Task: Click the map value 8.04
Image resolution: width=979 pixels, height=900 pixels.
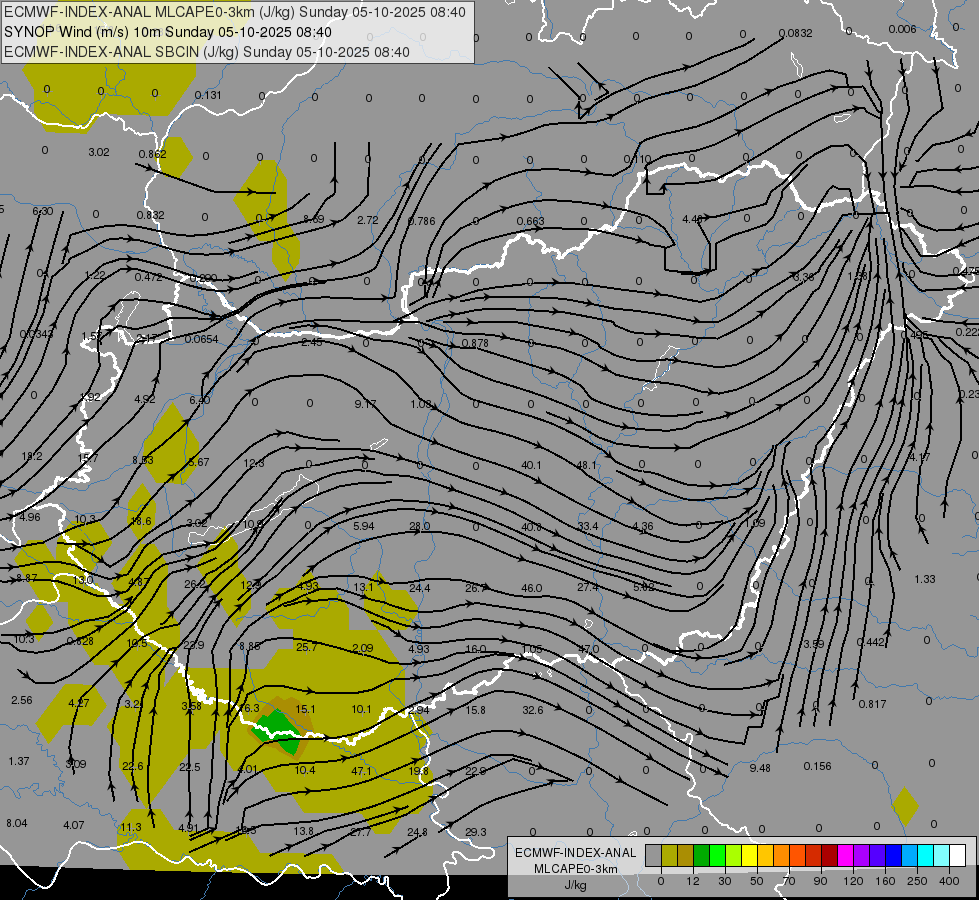Action: [17, 824]
